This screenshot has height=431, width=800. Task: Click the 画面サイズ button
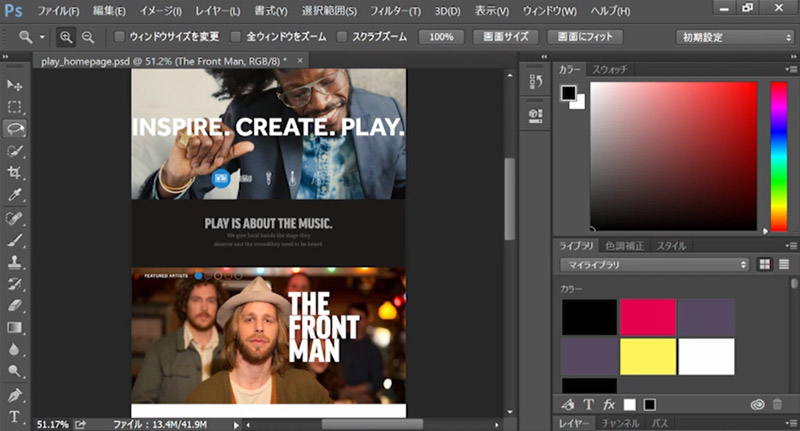[x=506, y=37]
